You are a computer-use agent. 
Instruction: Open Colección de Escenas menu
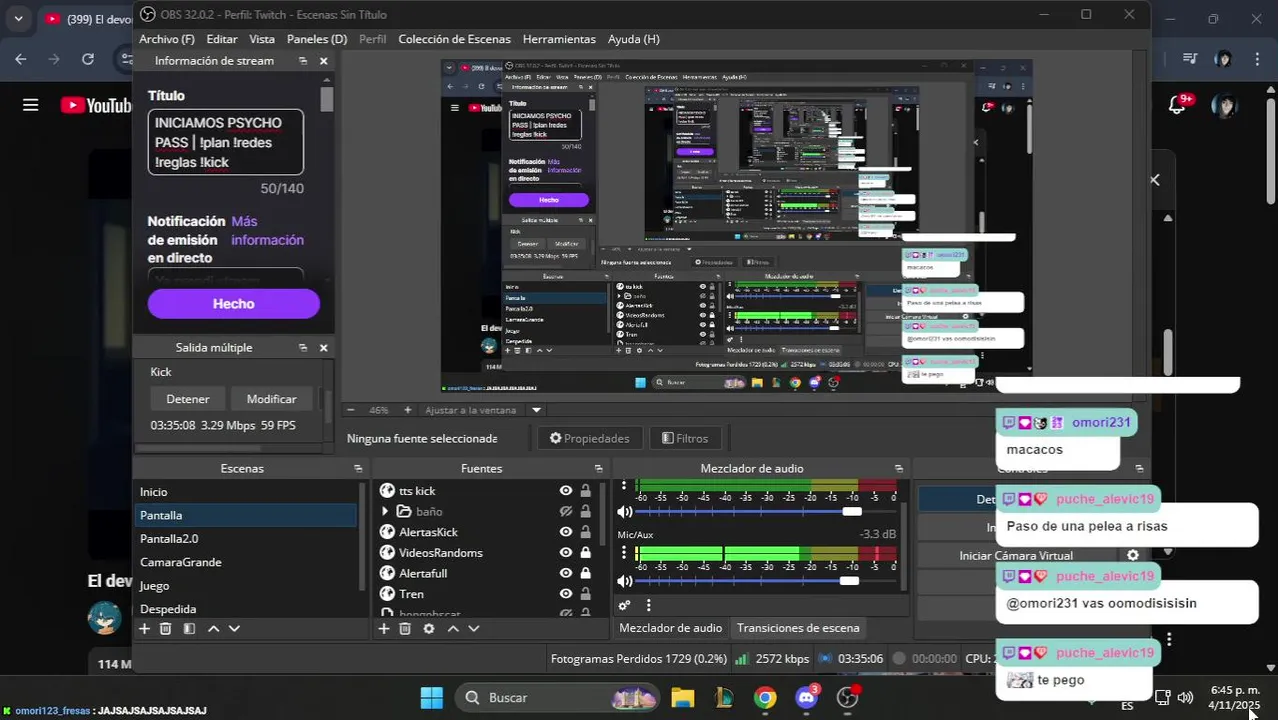coord(454,39)
